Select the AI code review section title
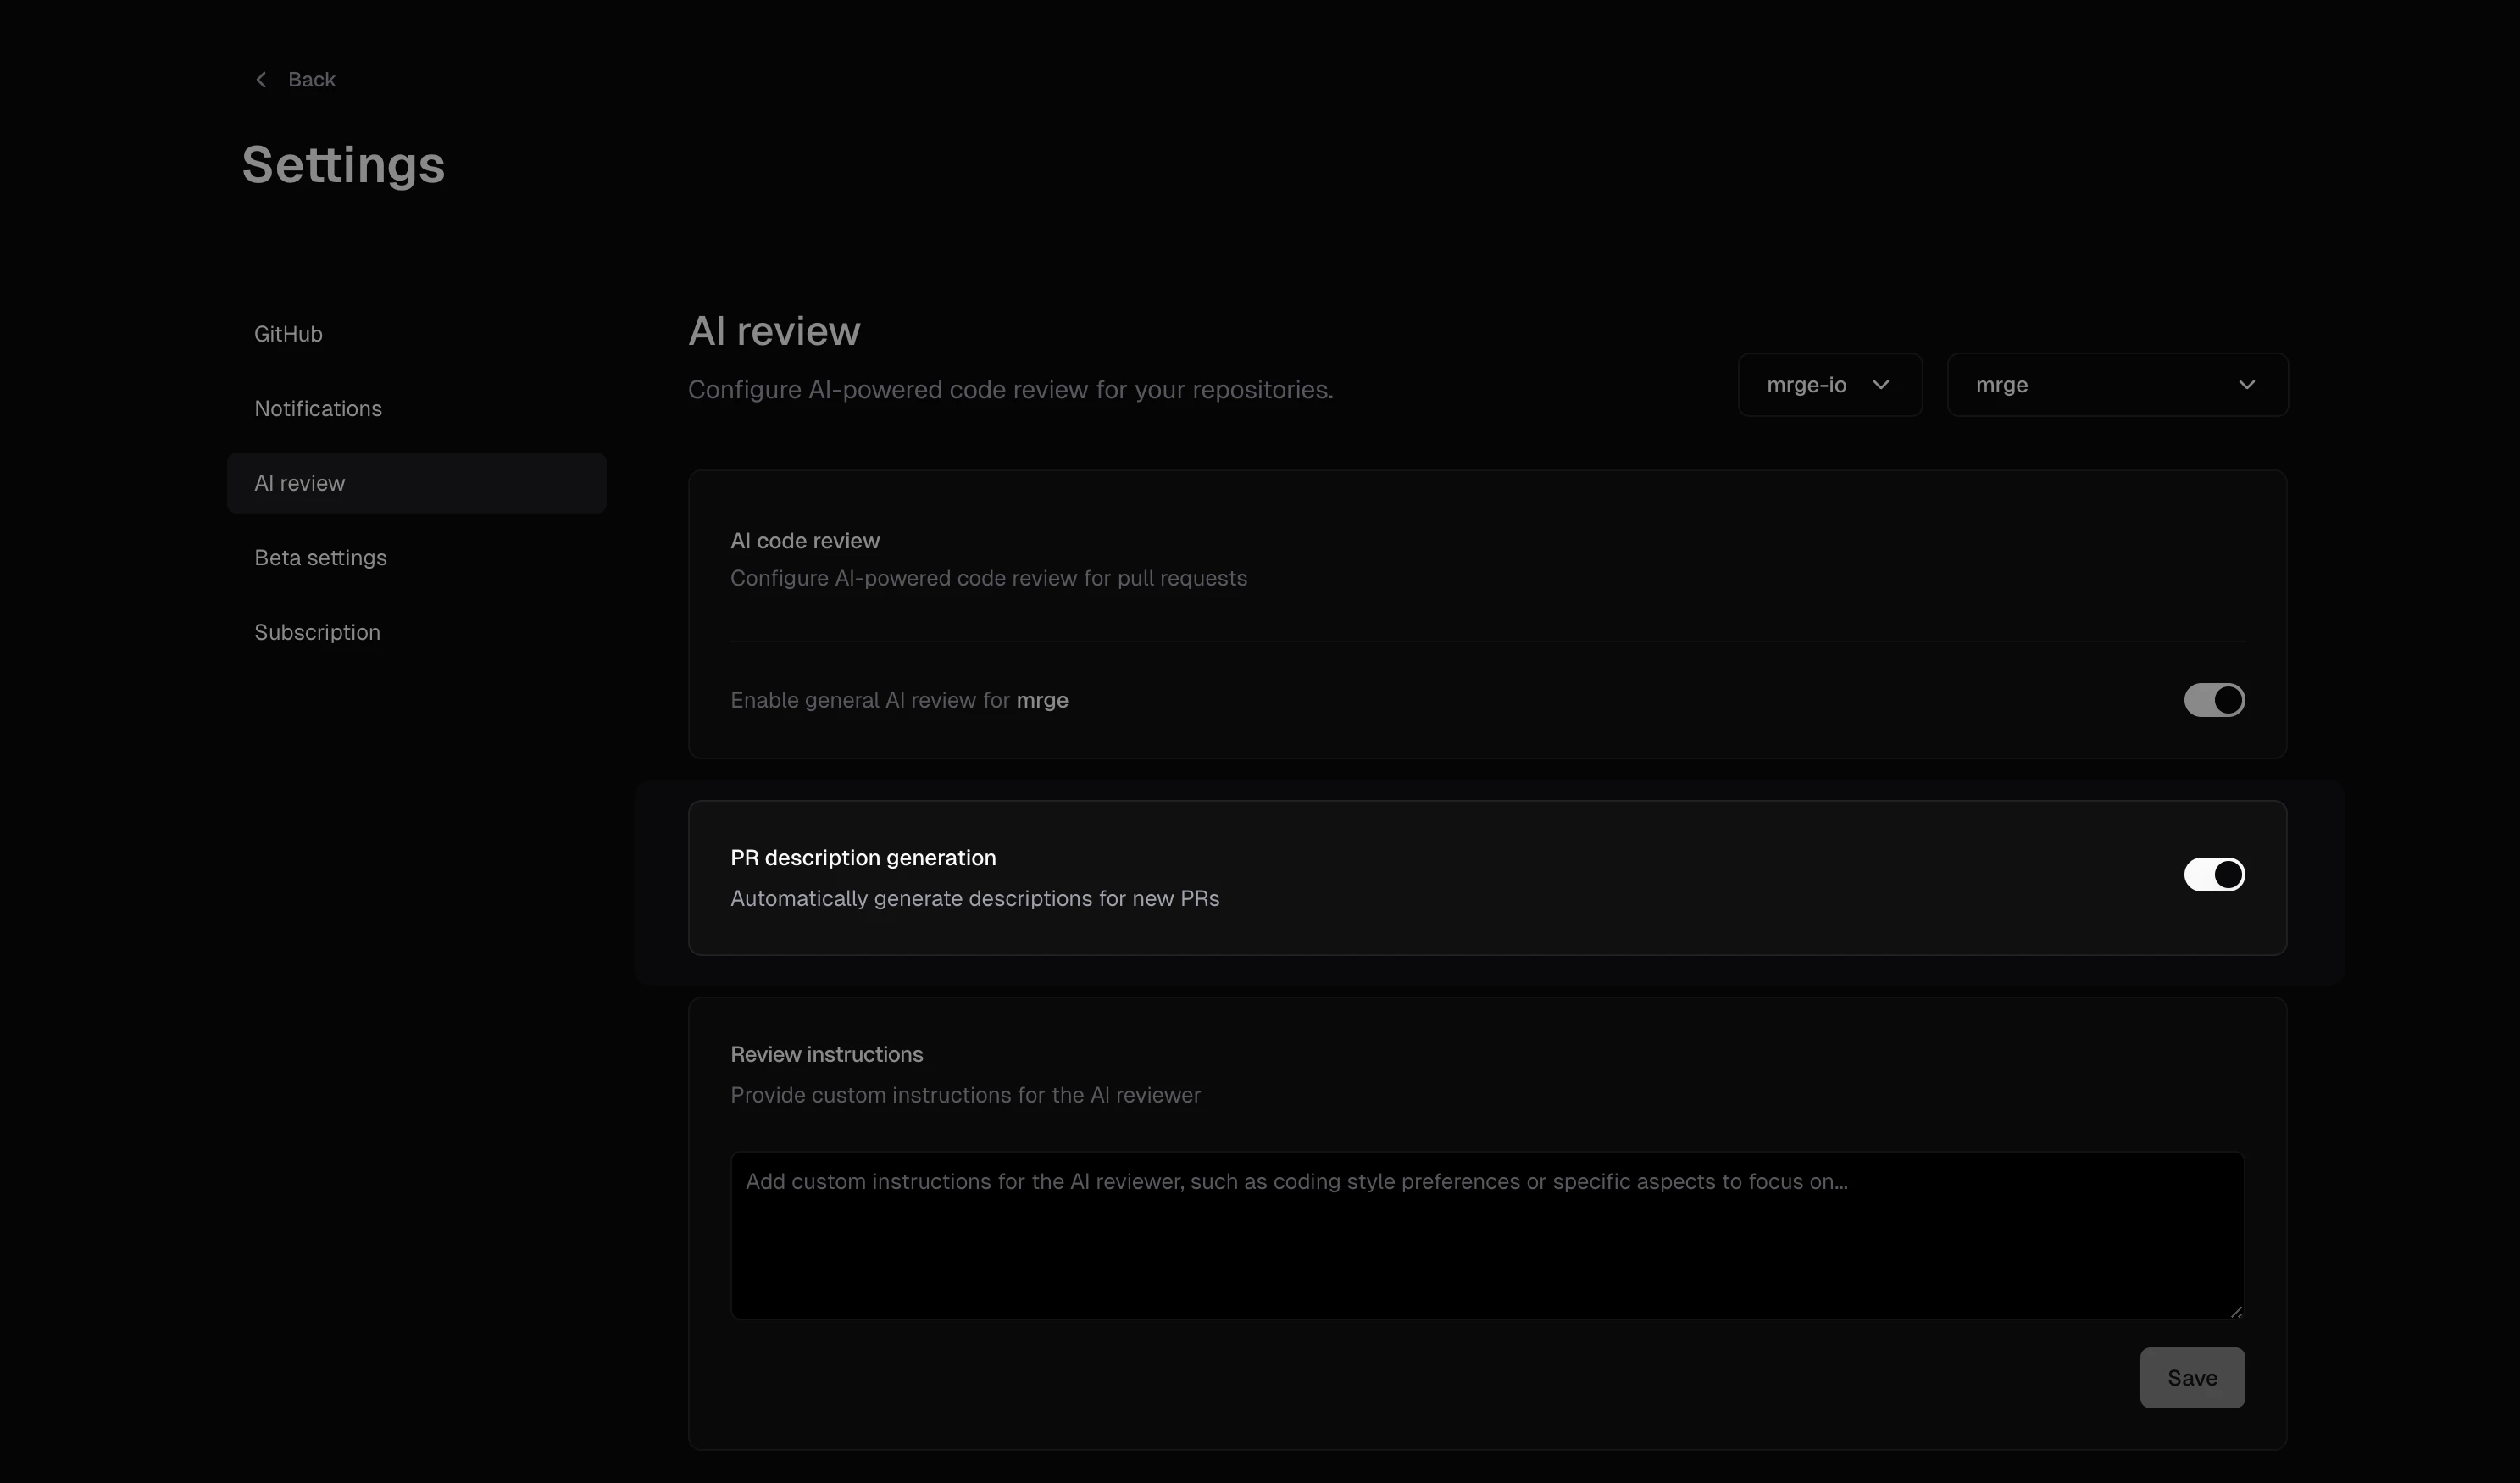 tap(804, 540)
